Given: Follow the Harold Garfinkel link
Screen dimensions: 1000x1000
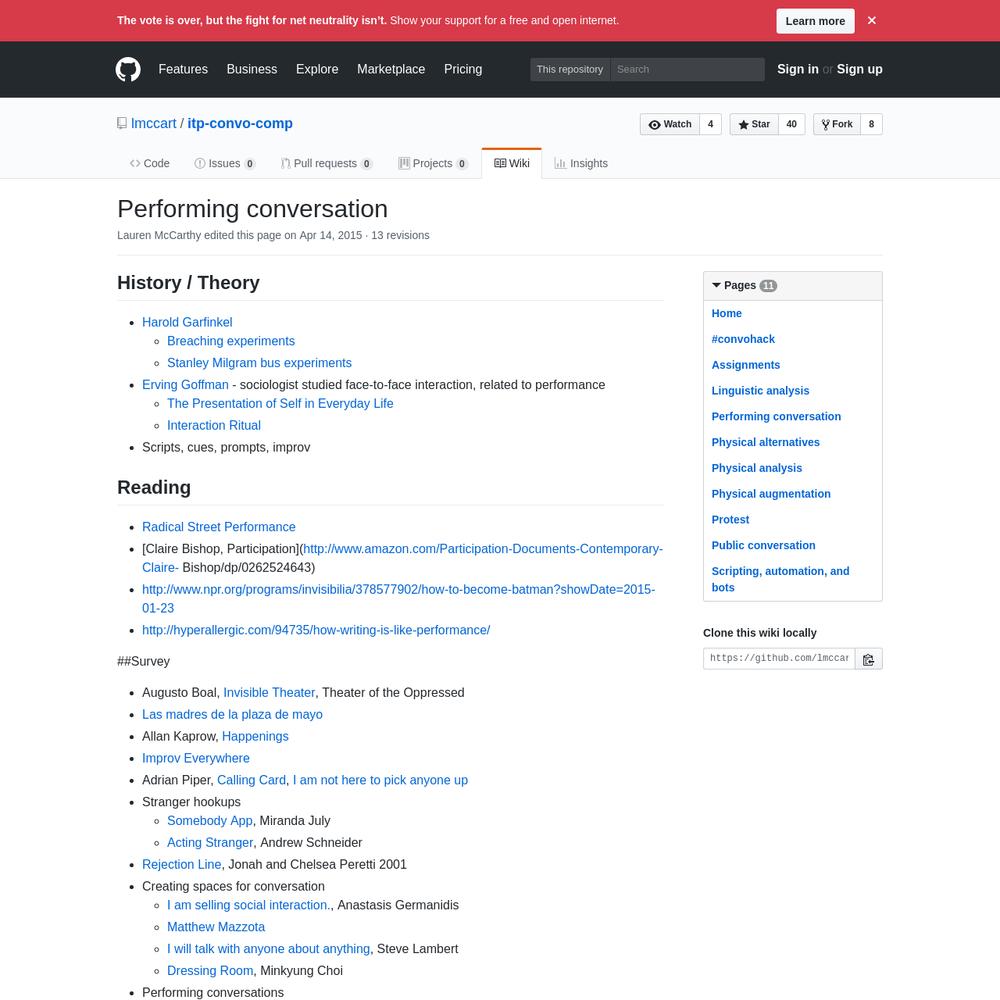Looking at the screenshot, I should [187, 322].
